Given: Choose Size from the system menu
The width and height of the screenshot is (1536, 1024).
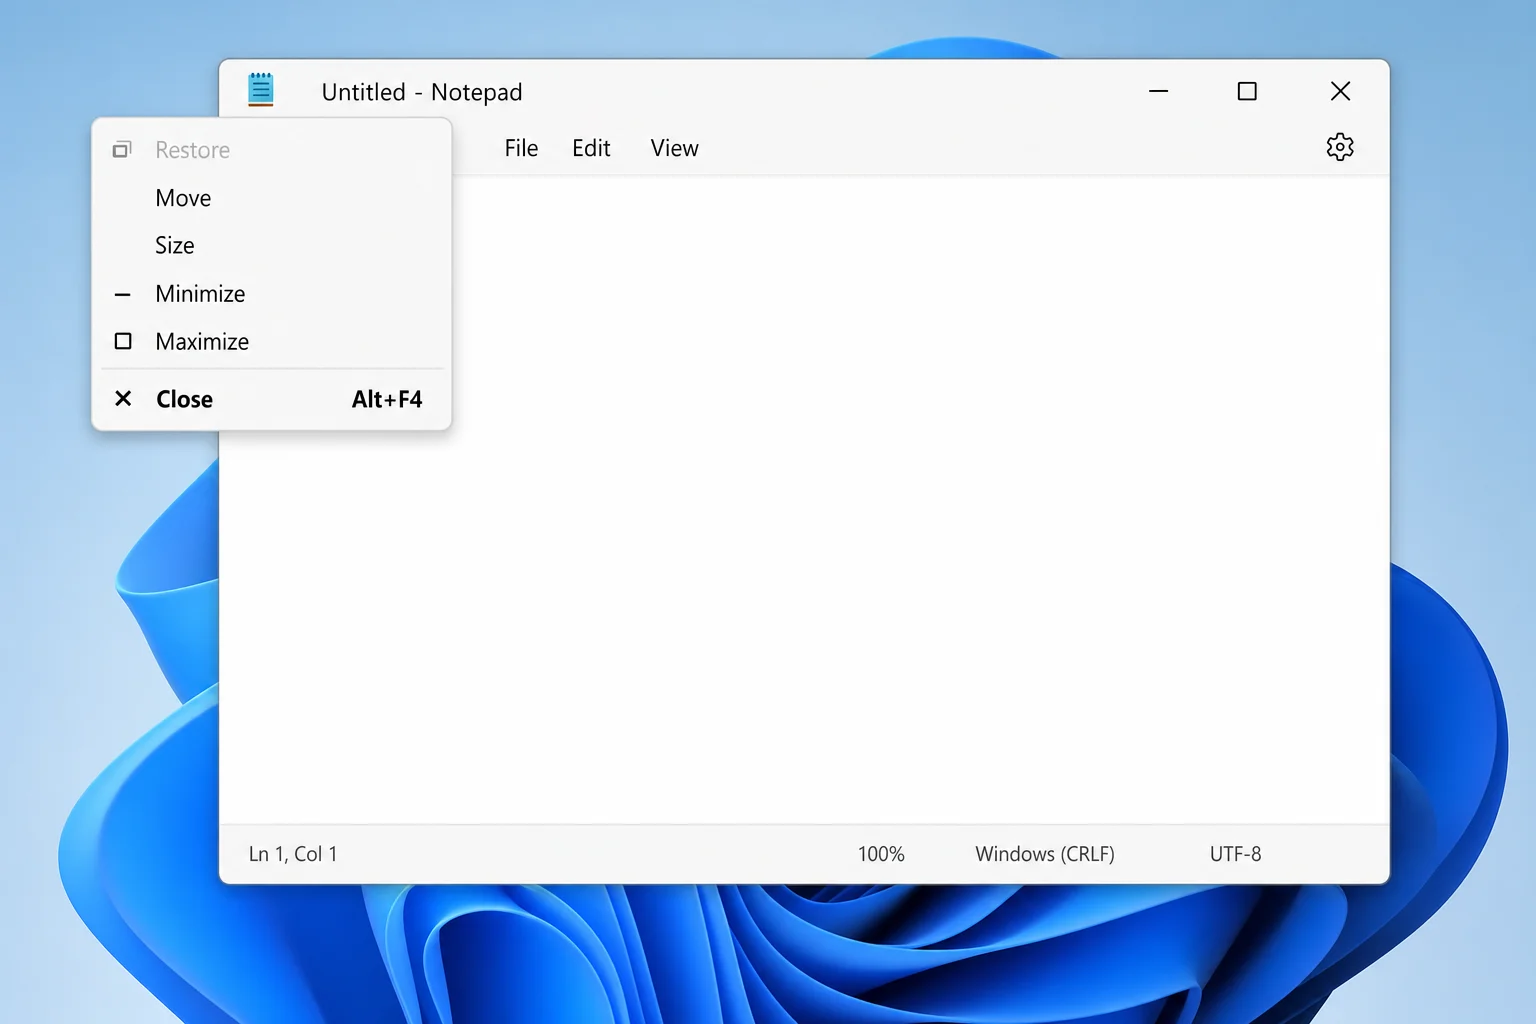Looking at the screenshot, I should (272, 245).
